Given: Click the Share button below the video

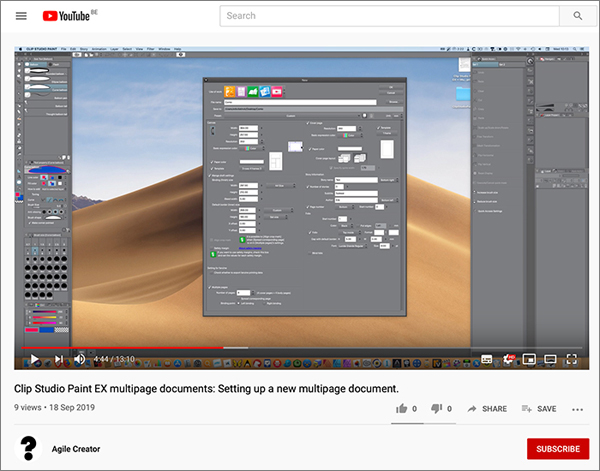Looking at the screenshot, I should pyautogui.click(x=486, y=409).
